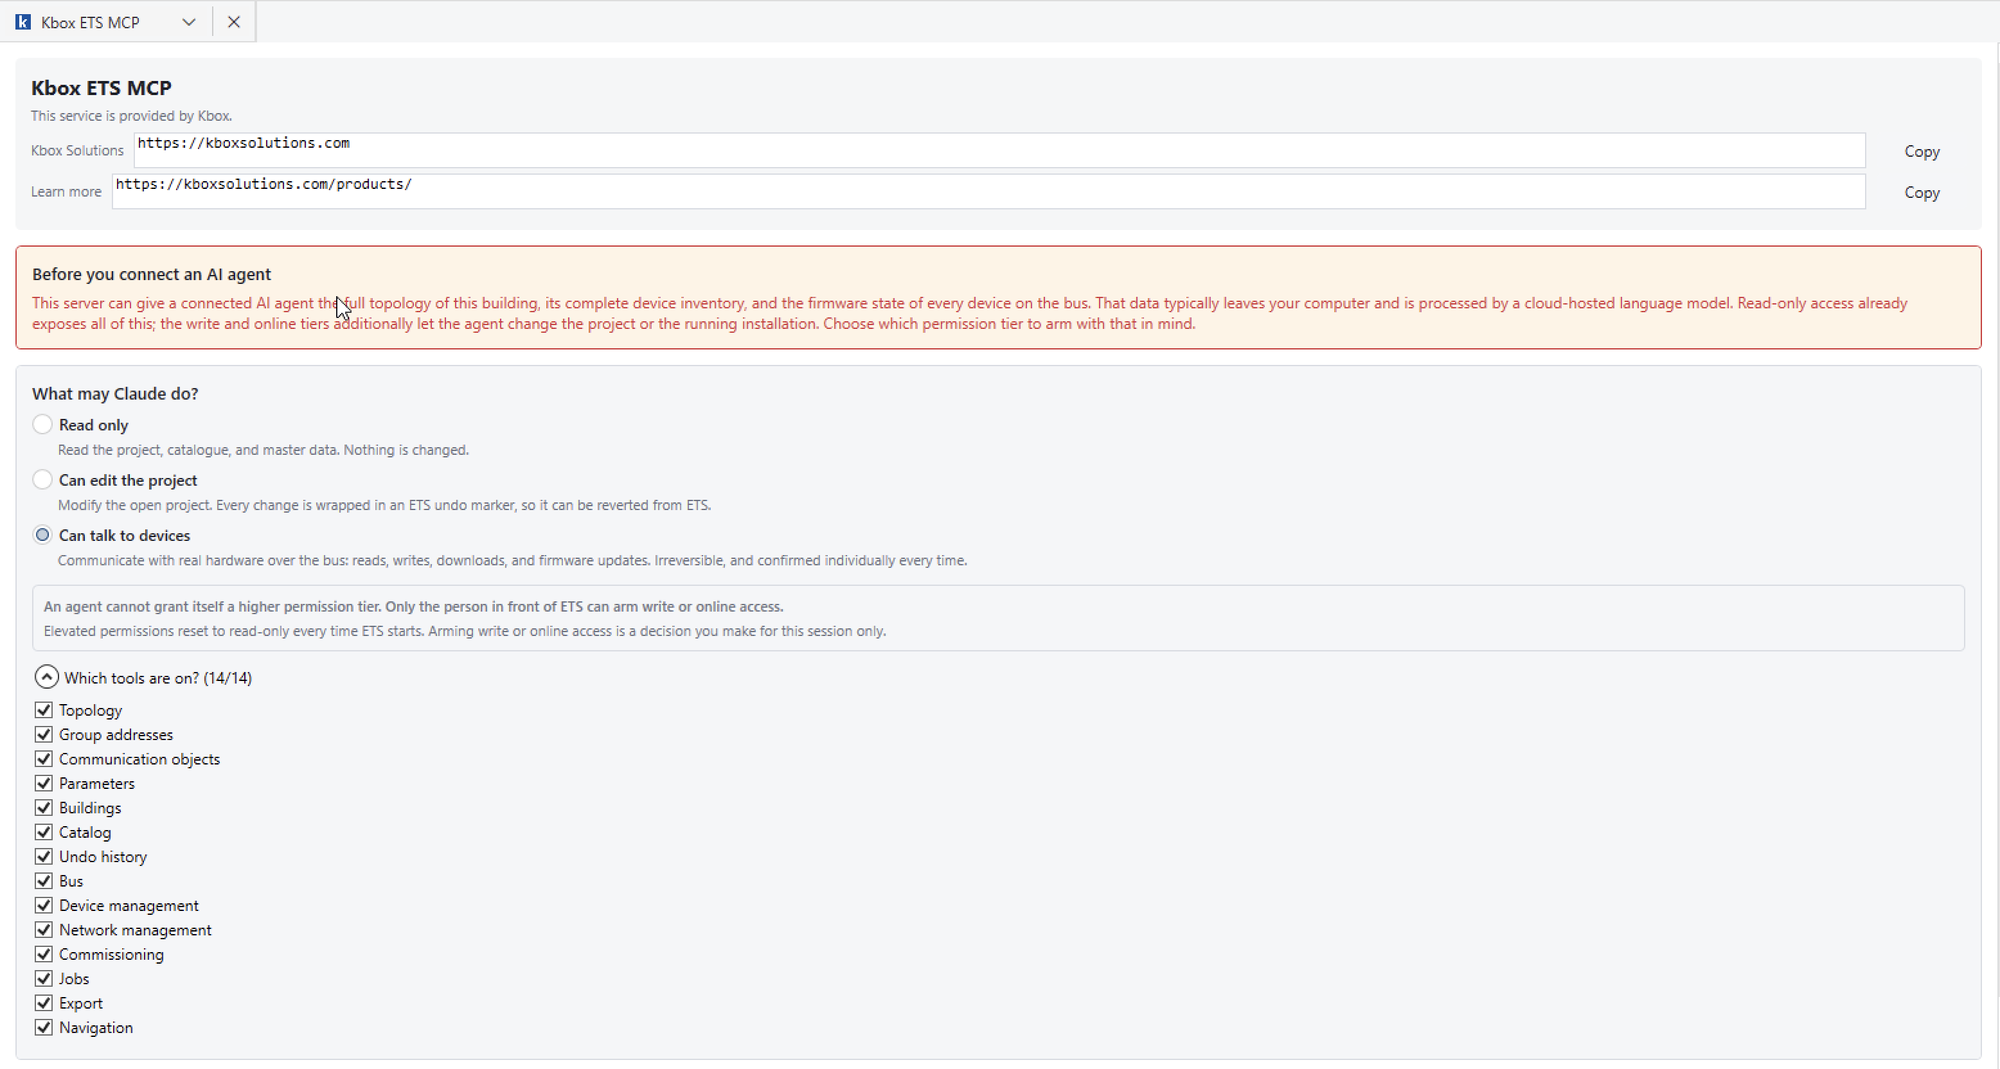Click the 'Learn more' field label
Viewport: 2000px width, 1069px height.
point(66,191)
